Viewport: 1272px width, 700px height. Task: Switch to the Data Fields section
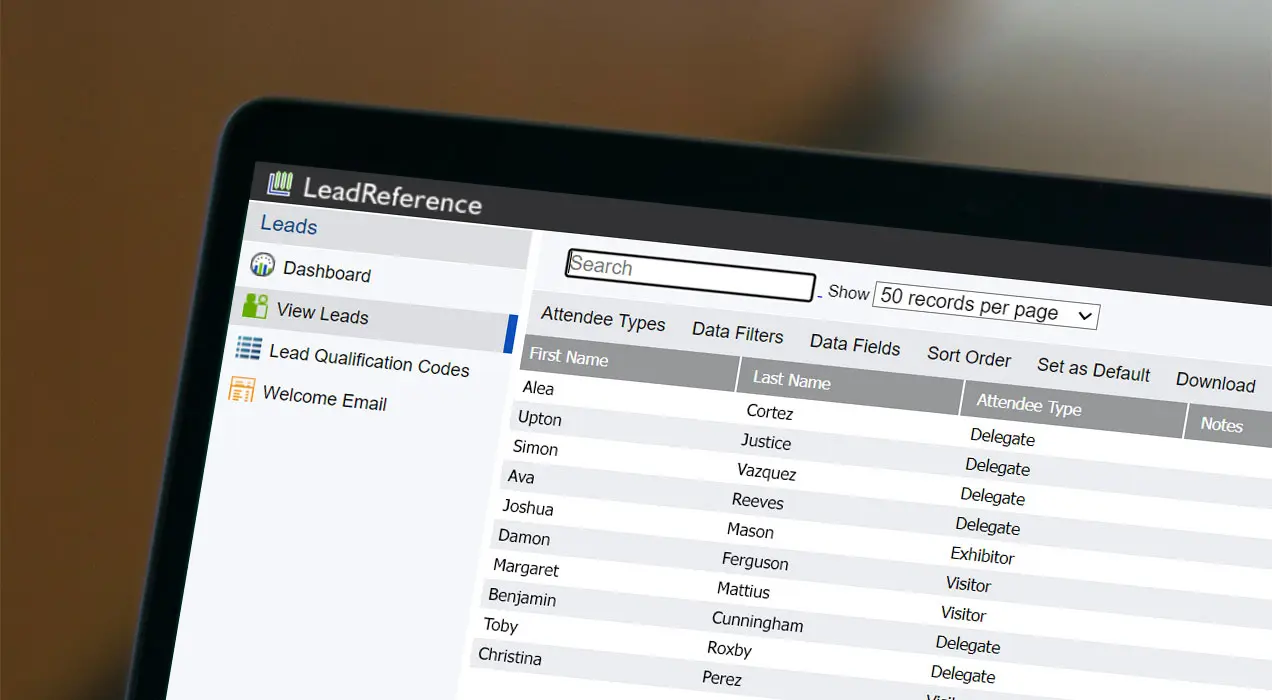[x=855, y=346]
